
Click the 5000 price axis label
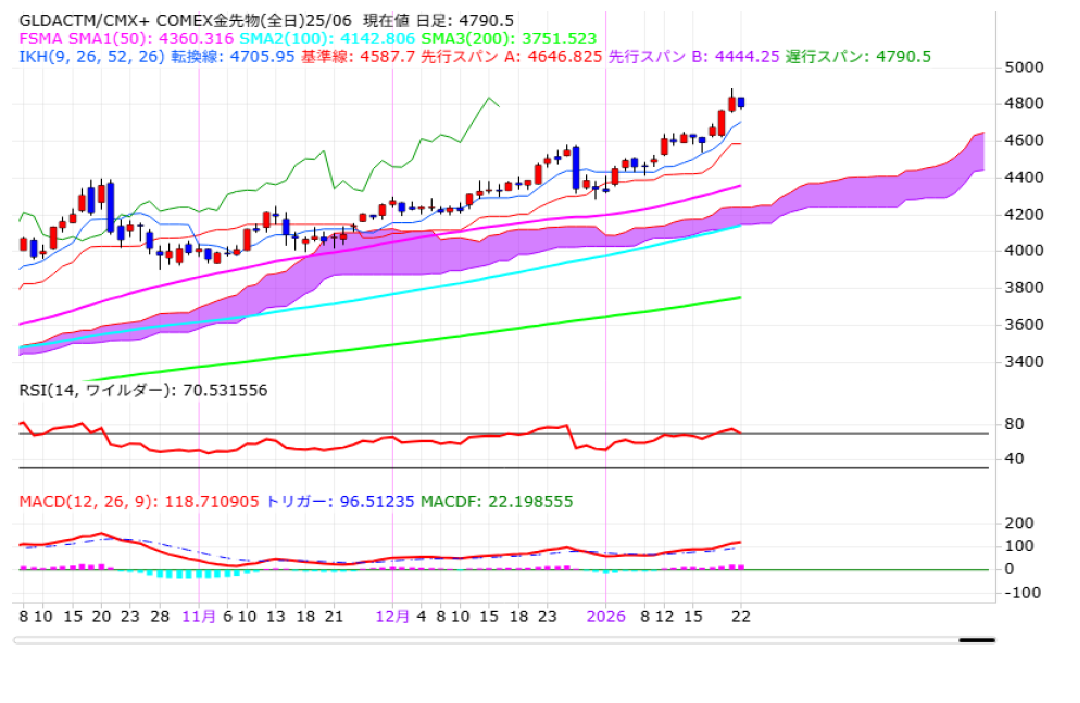click(x=1025, y=67)
